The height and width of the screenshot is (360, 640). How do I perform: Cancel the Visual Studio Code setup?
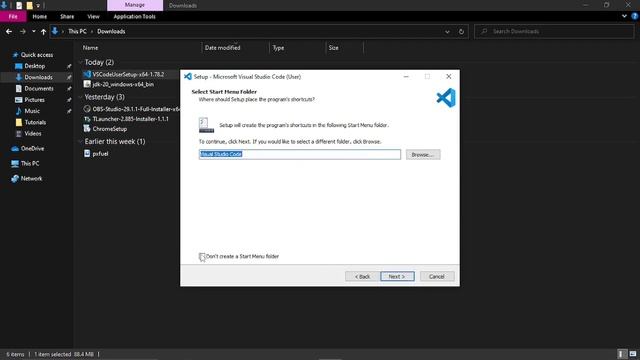(x=437, y=276)
